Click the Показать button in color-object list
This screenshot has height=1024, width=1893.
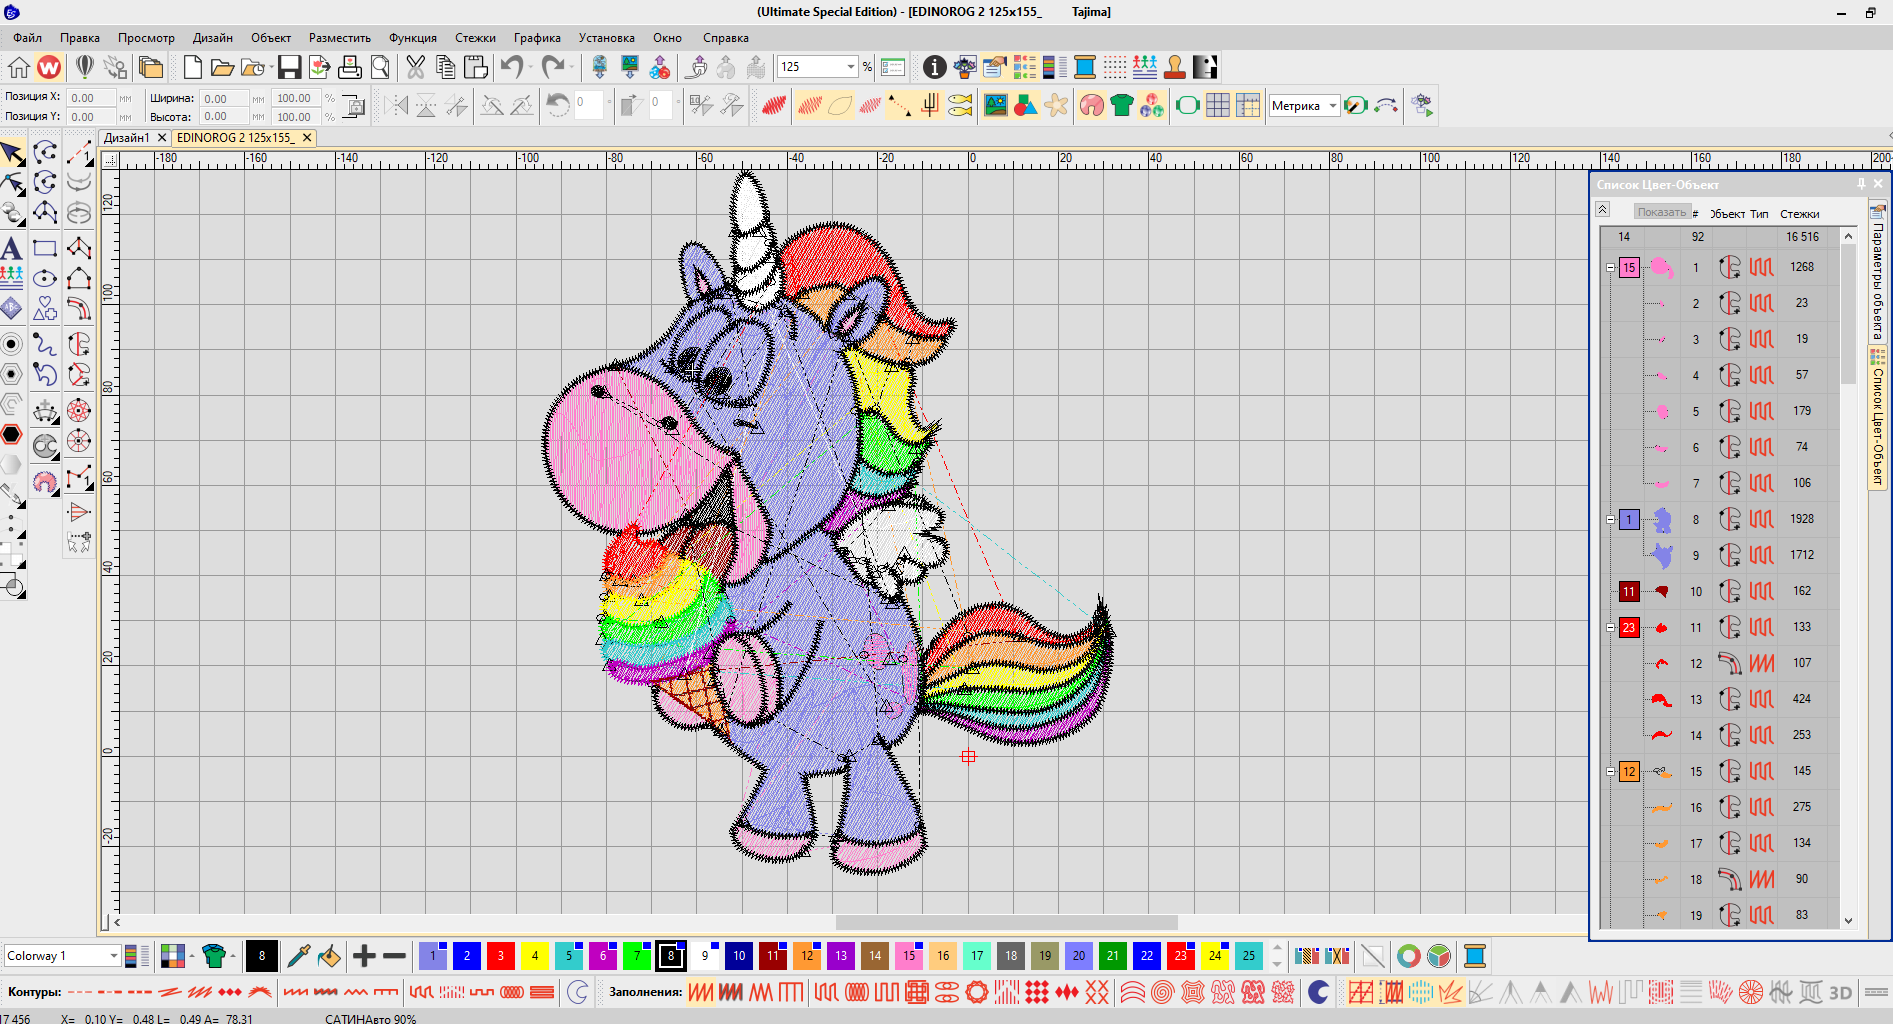[1661, 212]
